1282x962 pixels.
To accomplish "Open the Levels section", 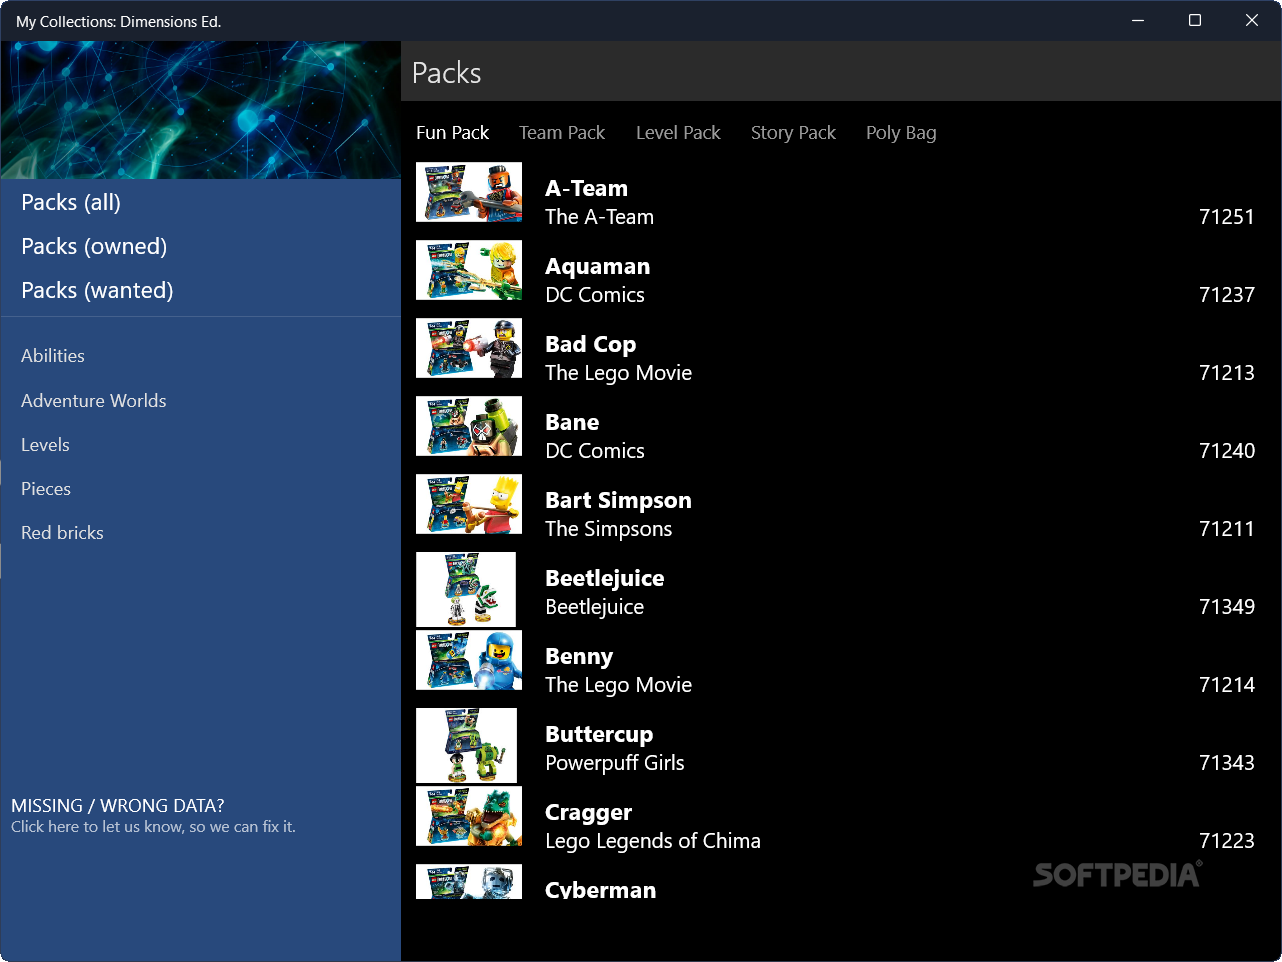I will pos(45,445).
